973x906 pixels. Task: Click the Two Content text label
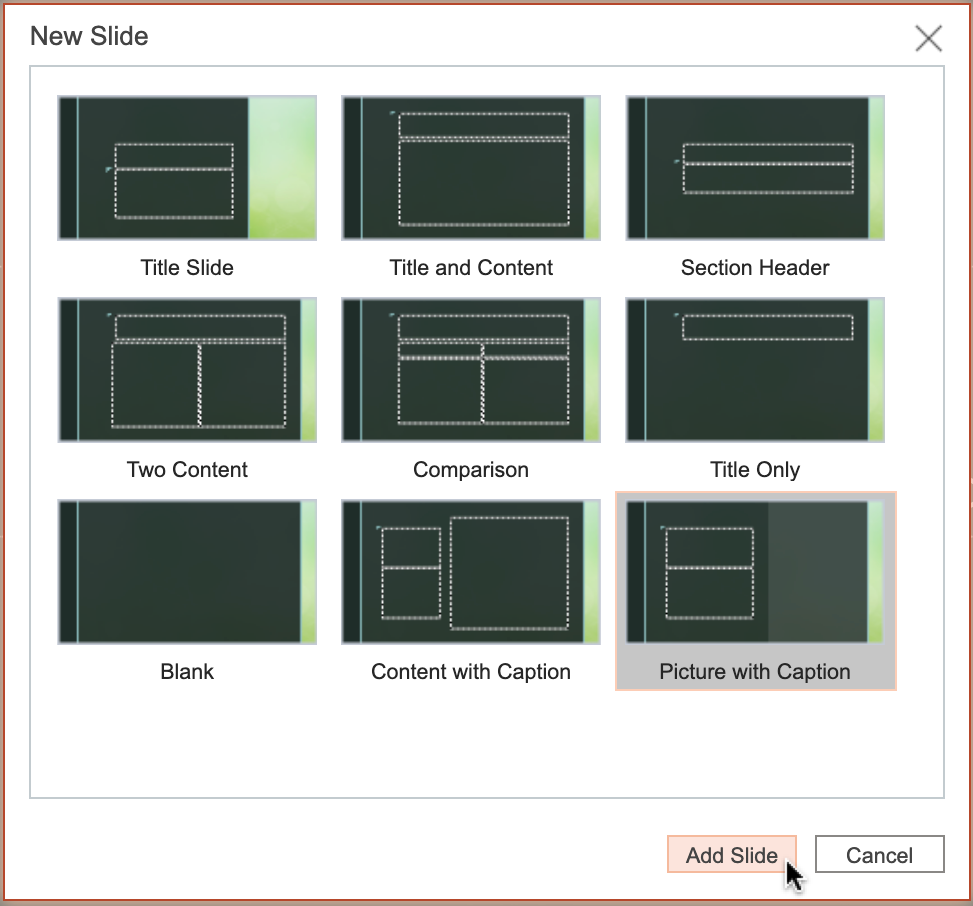click(x=187, y=470)
